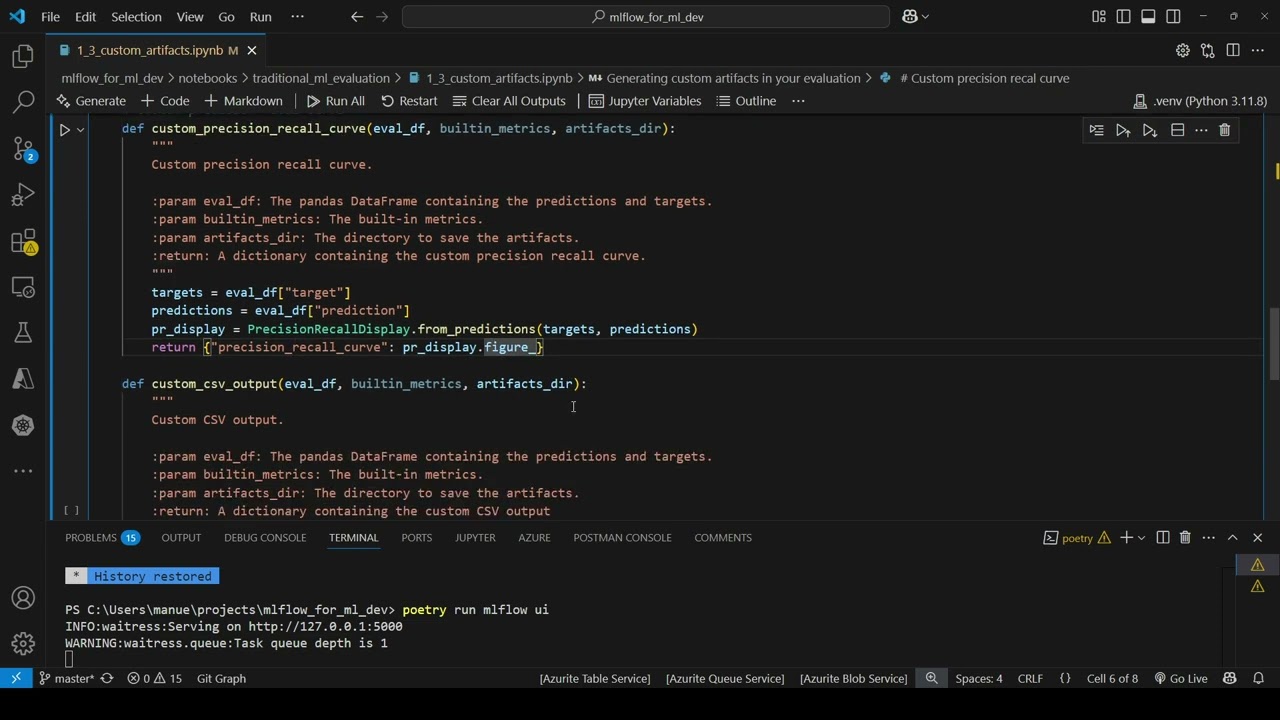
Task: Switch to the OUTPUT panel tab
Action: [x=181, y=537]
